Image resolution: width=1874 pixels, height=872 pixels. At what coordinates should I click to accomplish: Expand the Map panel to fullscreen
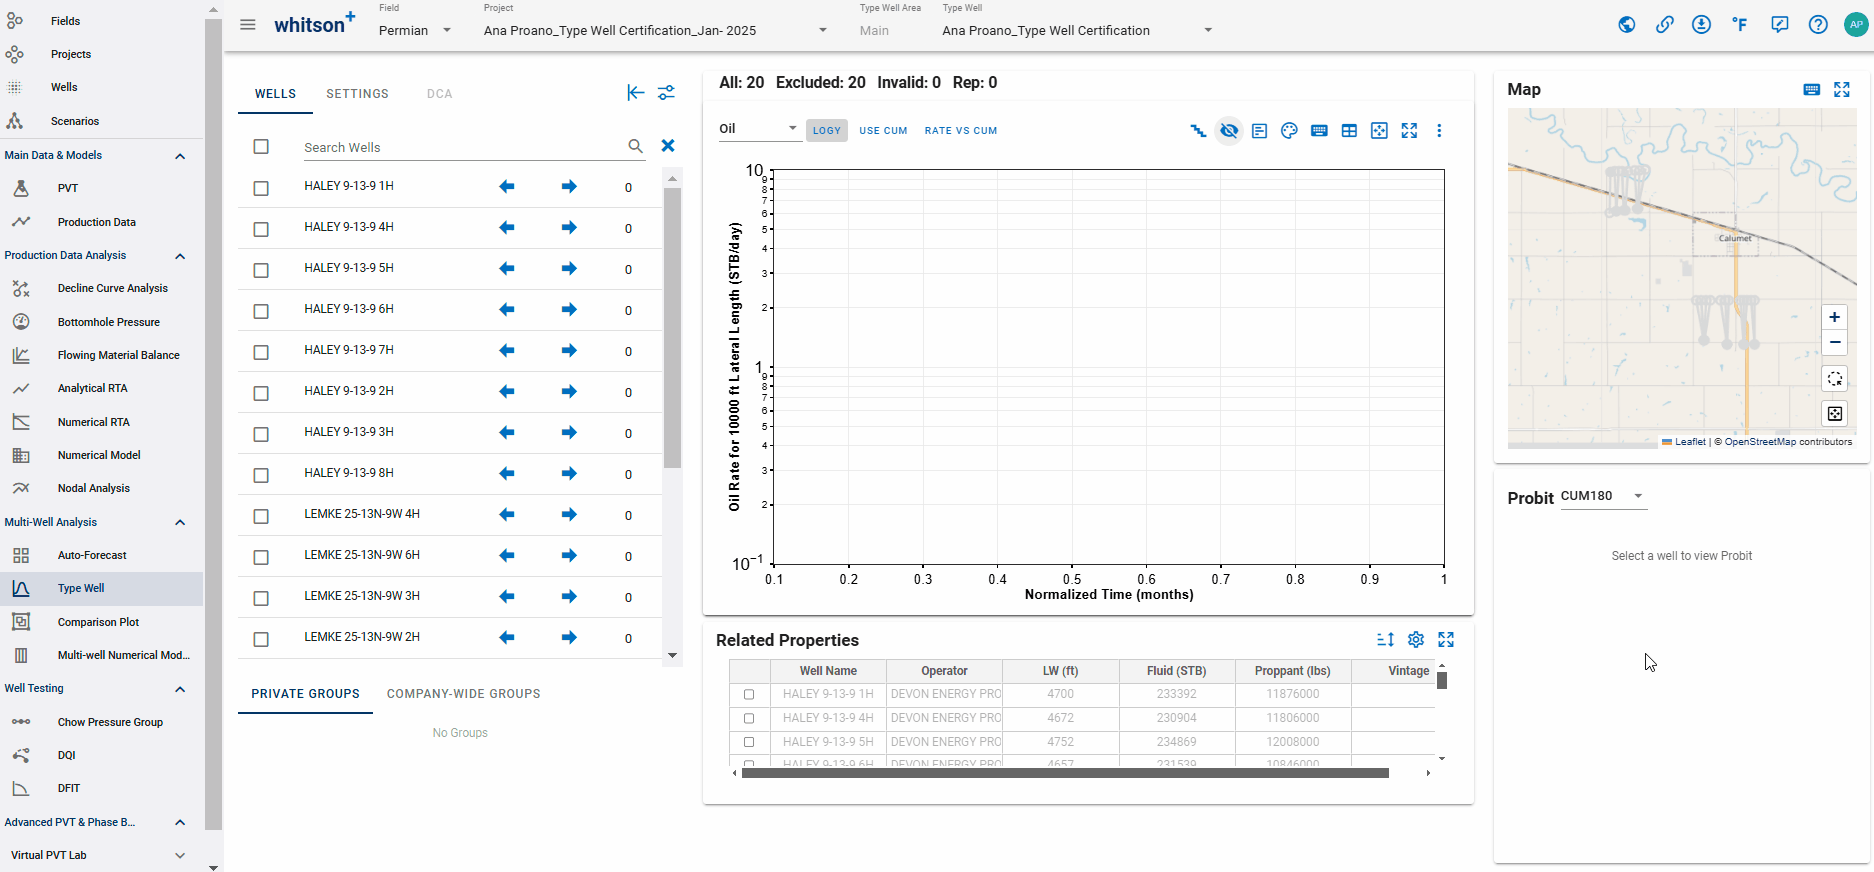point(1842,90)
